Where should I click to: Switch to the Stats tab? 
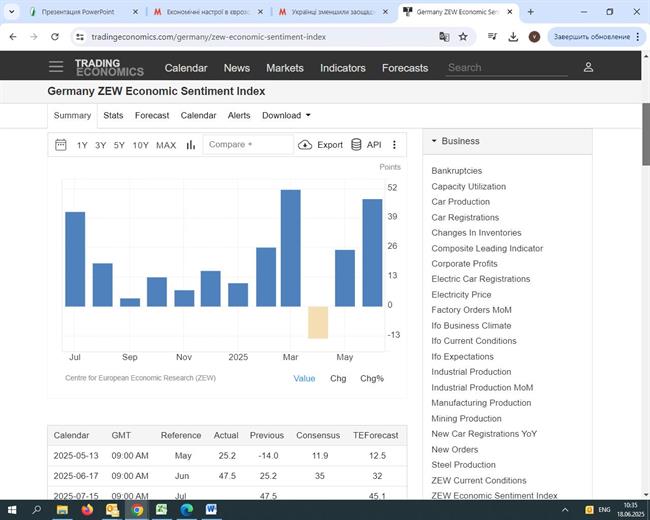tap(113, 116)
